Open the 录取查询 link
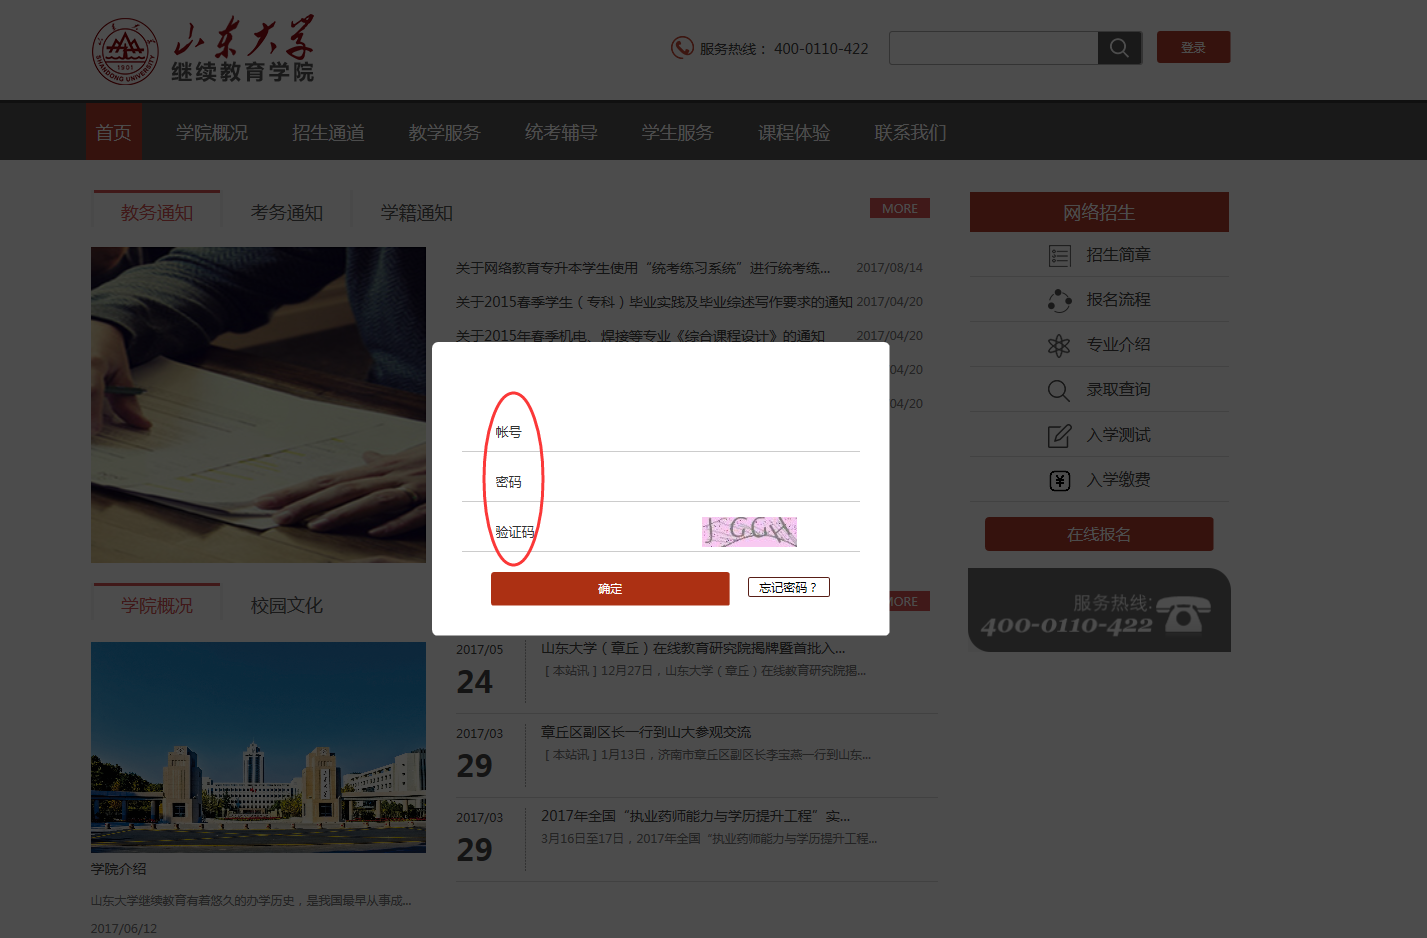This screenshot has width=1427, height=938. [1118, 390]
